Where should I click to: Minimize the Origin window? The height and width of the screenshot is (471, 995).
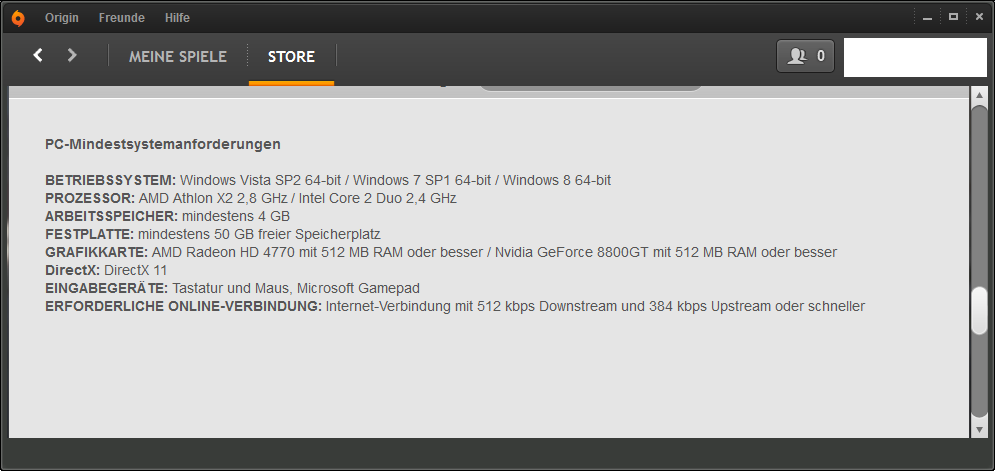928,17
